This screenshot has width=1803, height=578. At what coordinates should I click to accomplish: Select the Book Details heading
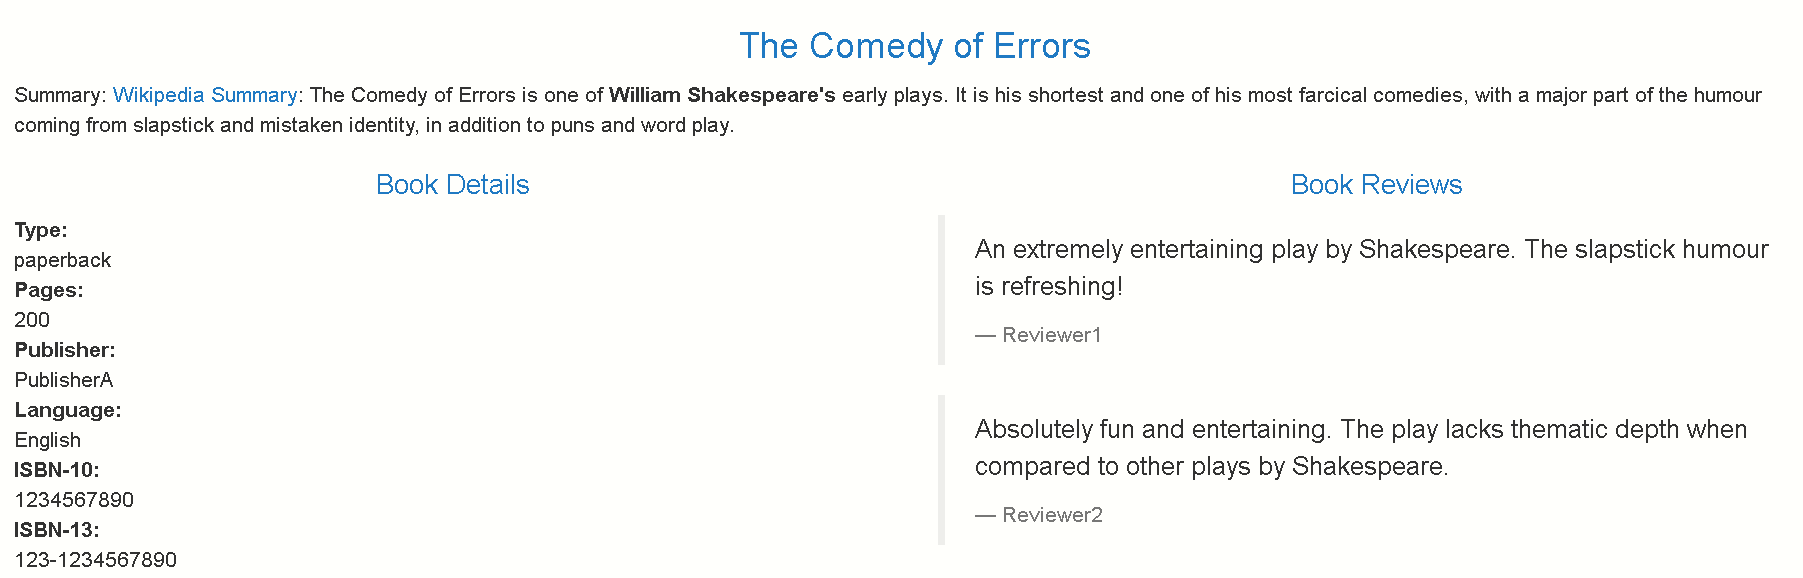point(452,185)
